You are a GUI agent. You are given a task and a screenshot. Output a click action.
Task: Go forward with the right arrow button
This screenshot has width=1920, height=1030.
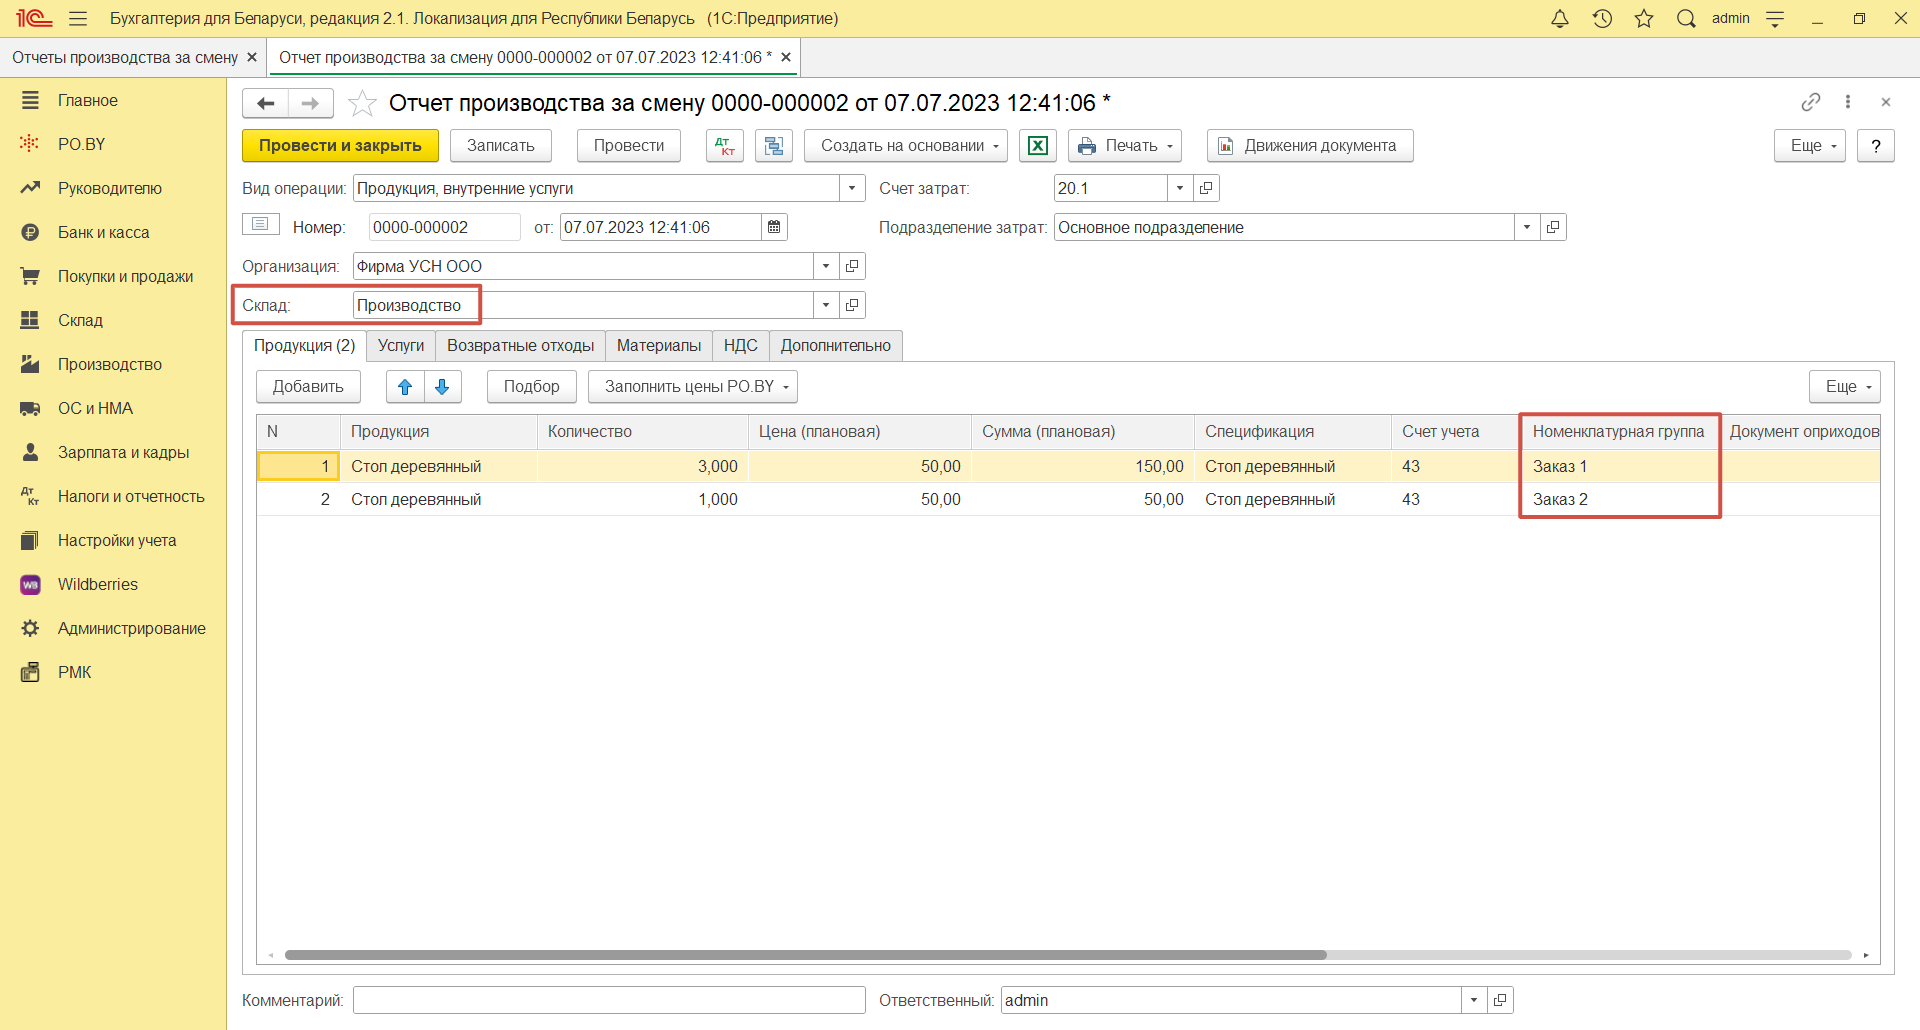pyautogui.click(x=310, y=103)
